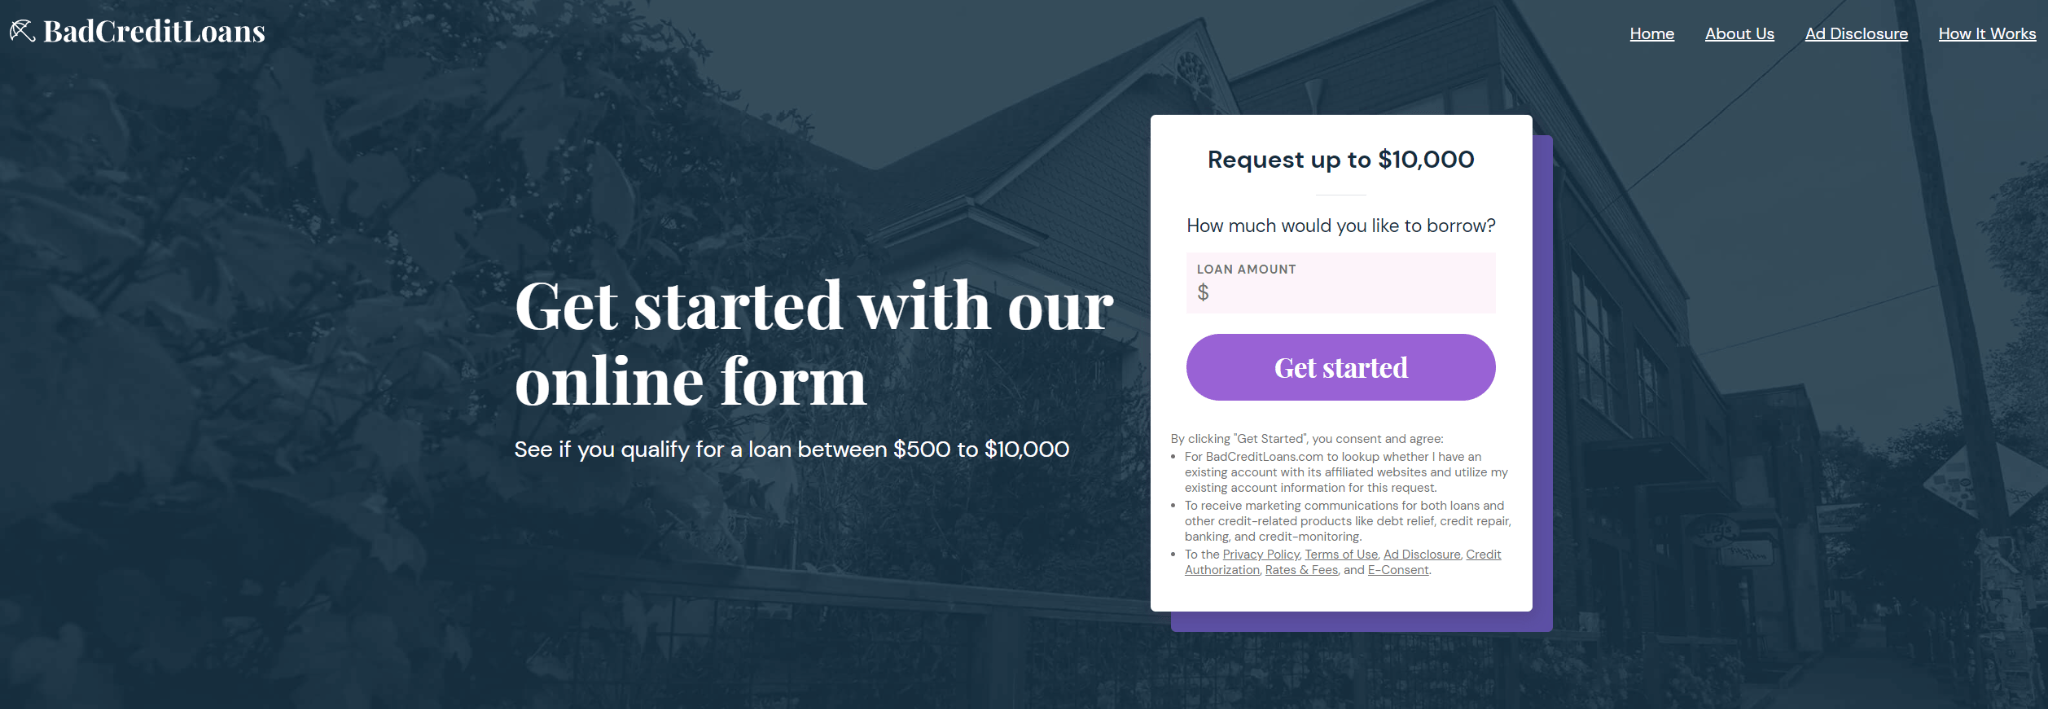Click 'How much would you like to borrow?' text
The height and width of the screenshot is (709, 2048).
click(x=1340, y=226)
